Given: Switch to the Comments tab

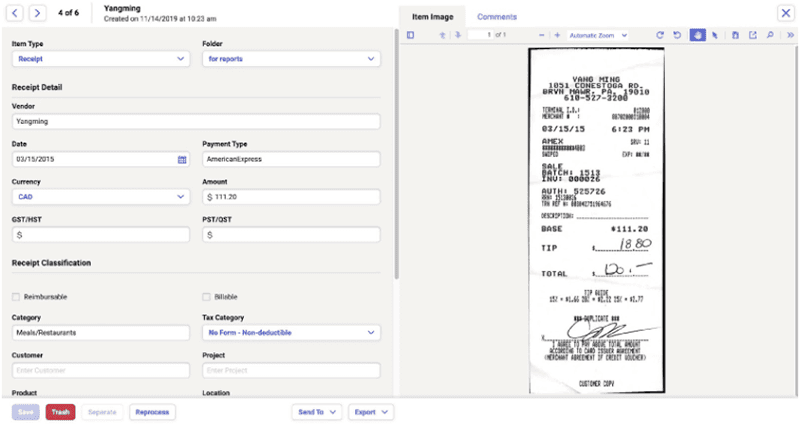Looking at the screenshot, I should (497, 17).
